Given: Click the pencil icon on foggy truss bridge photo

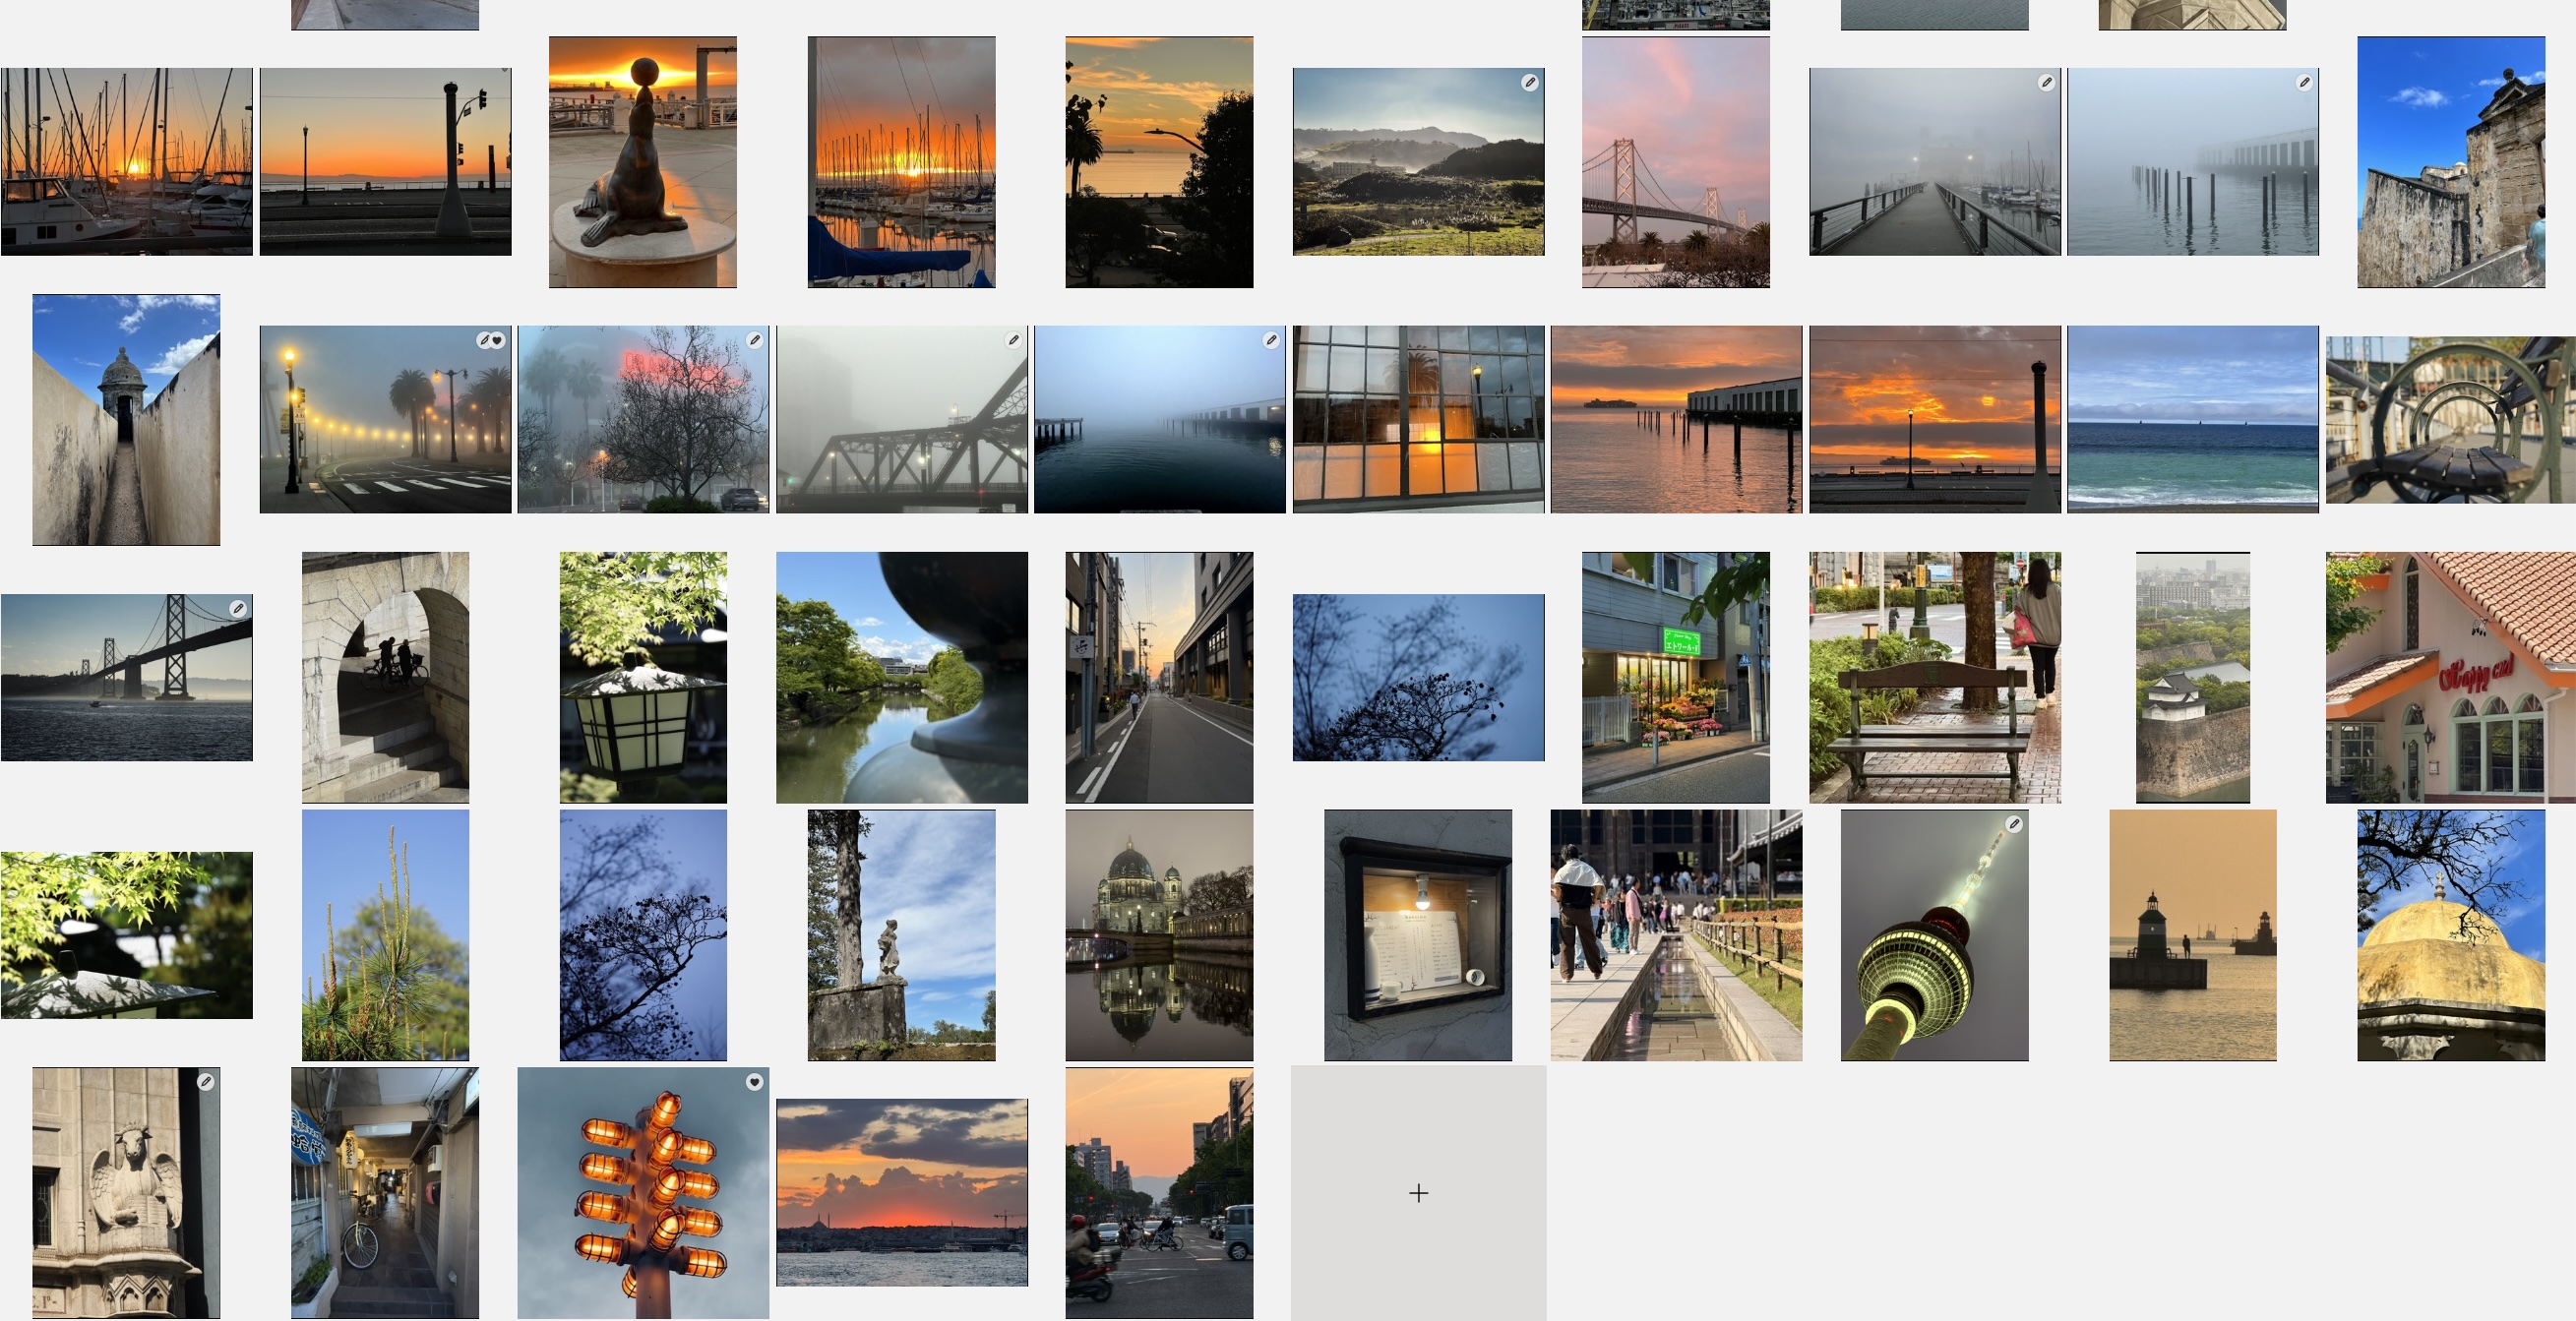Looking at the screenshot, I should click(1013, 341).
